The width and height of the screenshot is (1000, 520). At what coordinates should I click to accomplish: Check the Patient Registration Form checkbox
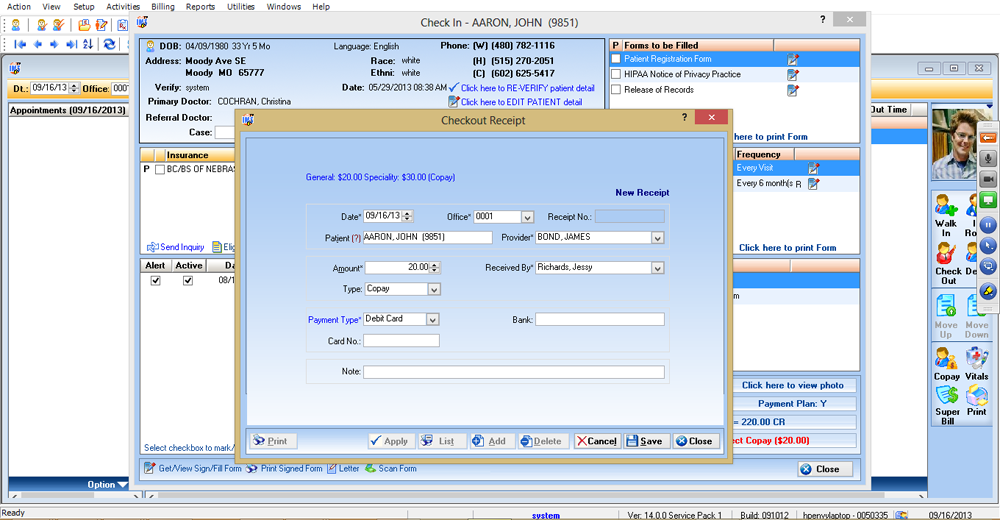click(x=616, y=60)
